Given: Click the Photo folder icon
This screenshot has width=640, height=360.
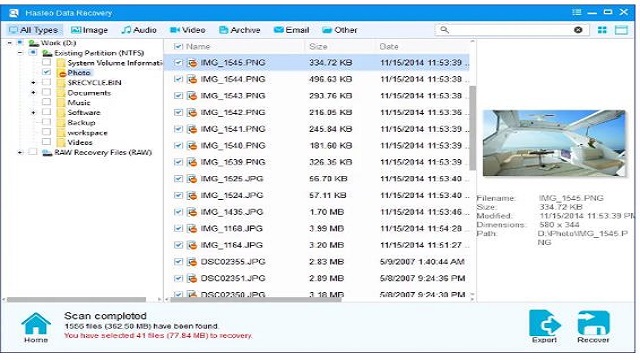Looking at the screenshot, I should [x=61, y=73].
